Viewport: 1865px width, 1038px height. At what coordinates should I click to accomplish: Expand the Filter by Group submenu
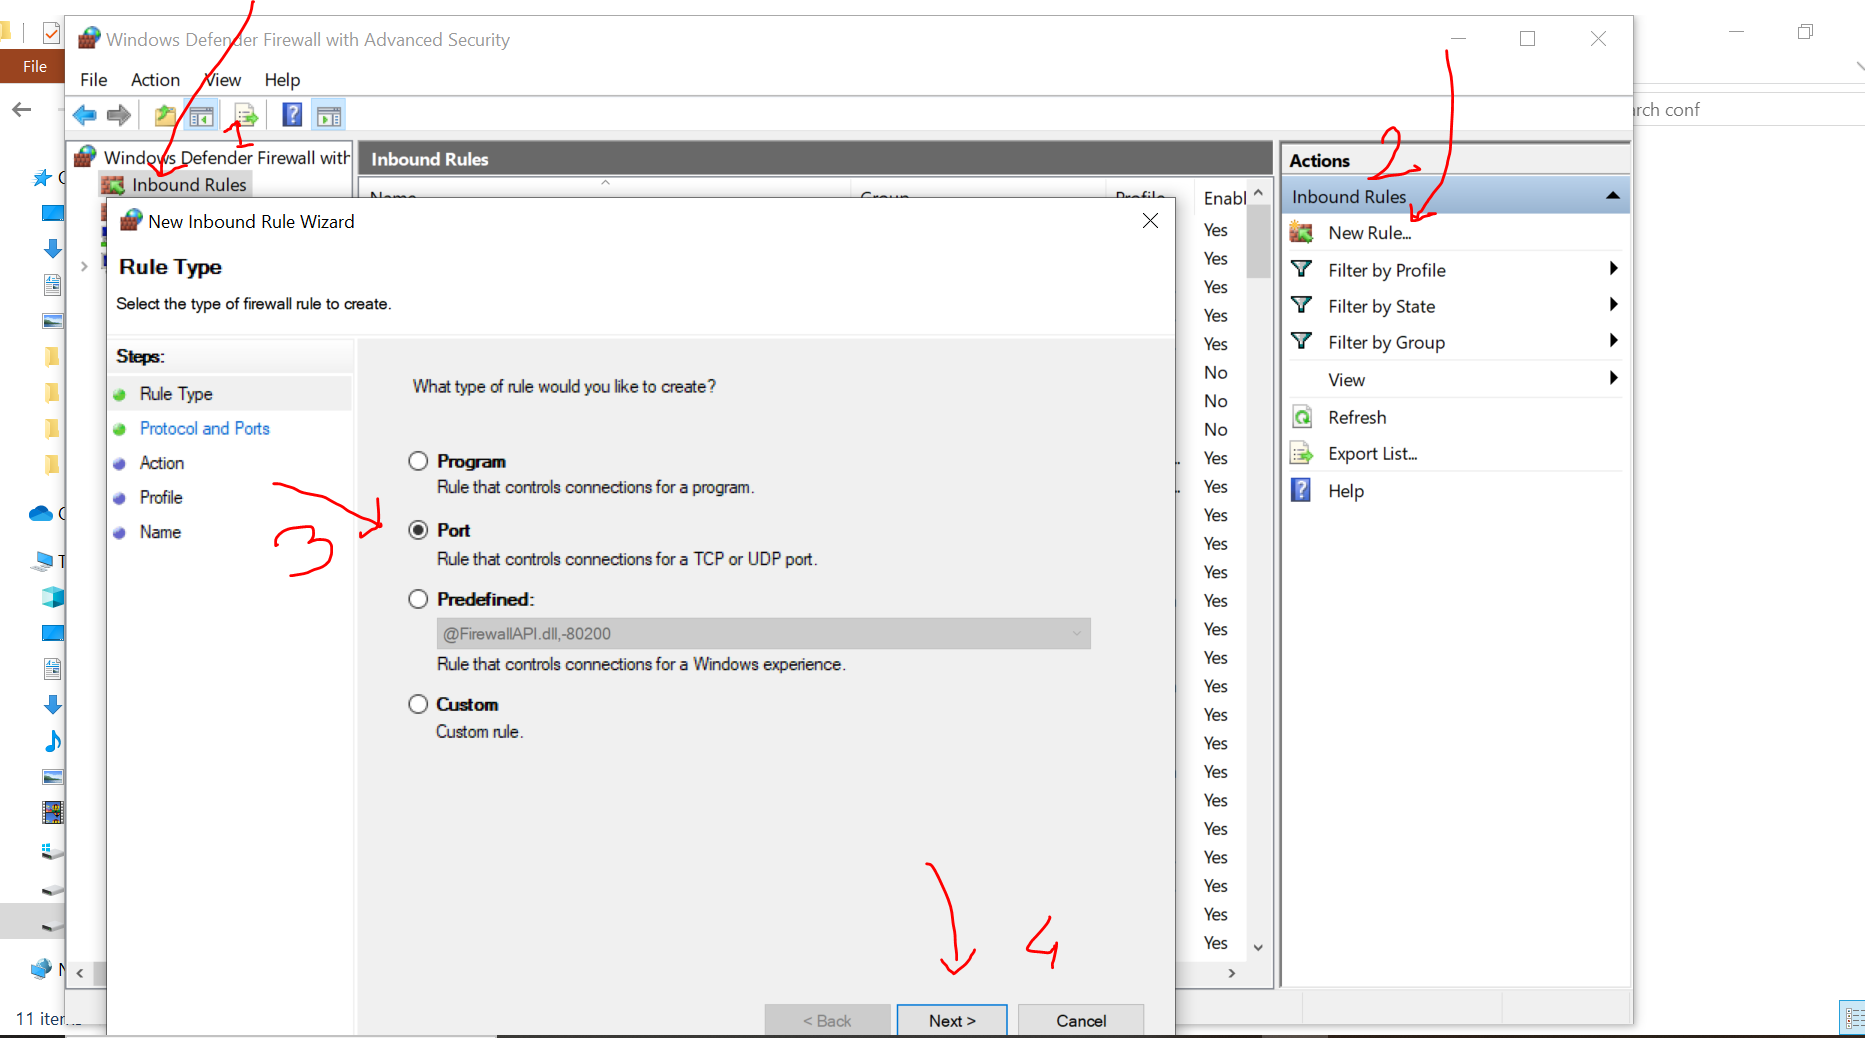1613,340
